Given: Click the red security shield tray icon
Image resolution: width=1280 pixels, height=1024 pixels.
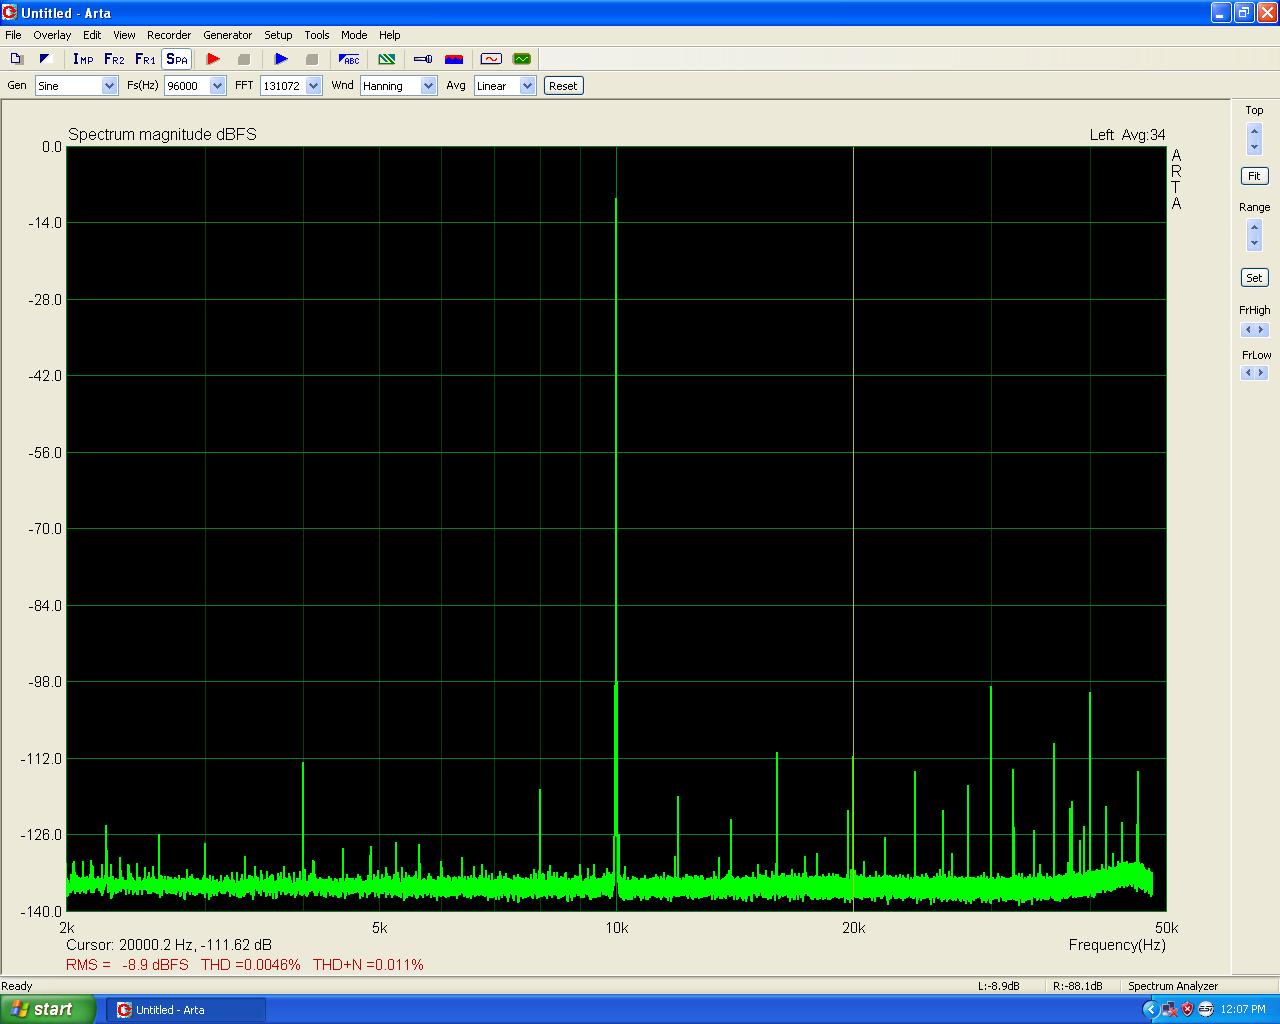Looking at the screenshot, I should click(x=1187, y=1010).
